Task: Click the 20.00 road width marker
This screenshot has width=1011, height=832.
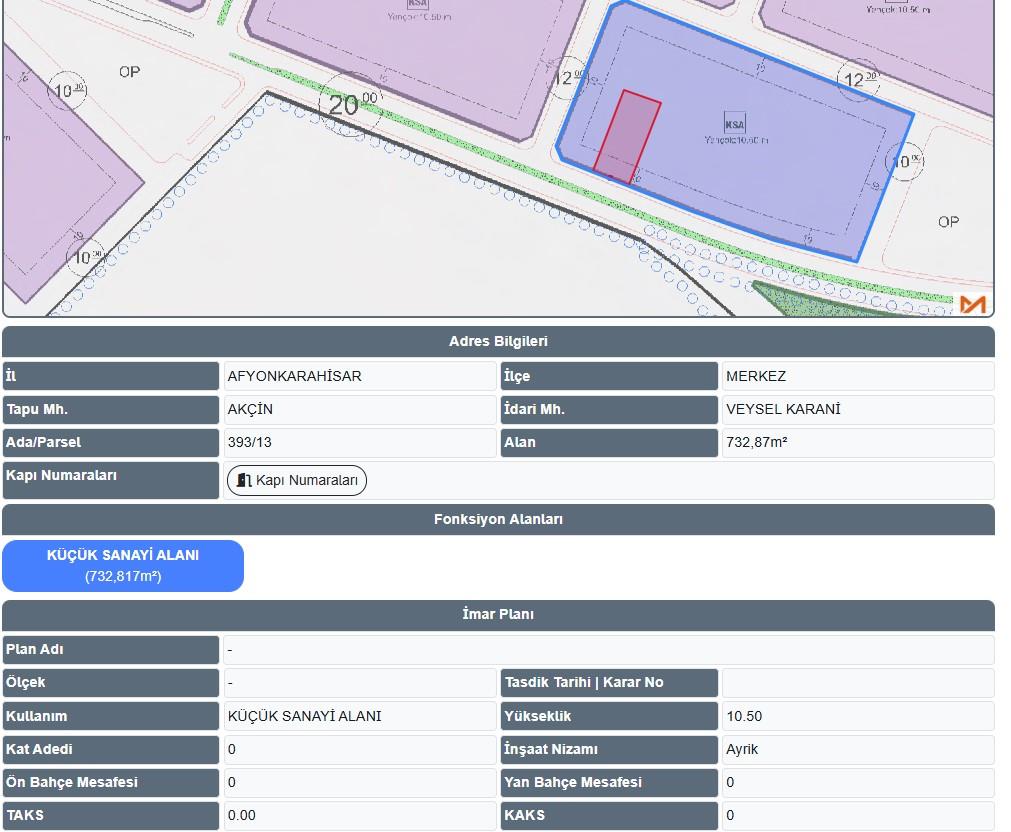Action: [350, 103]
